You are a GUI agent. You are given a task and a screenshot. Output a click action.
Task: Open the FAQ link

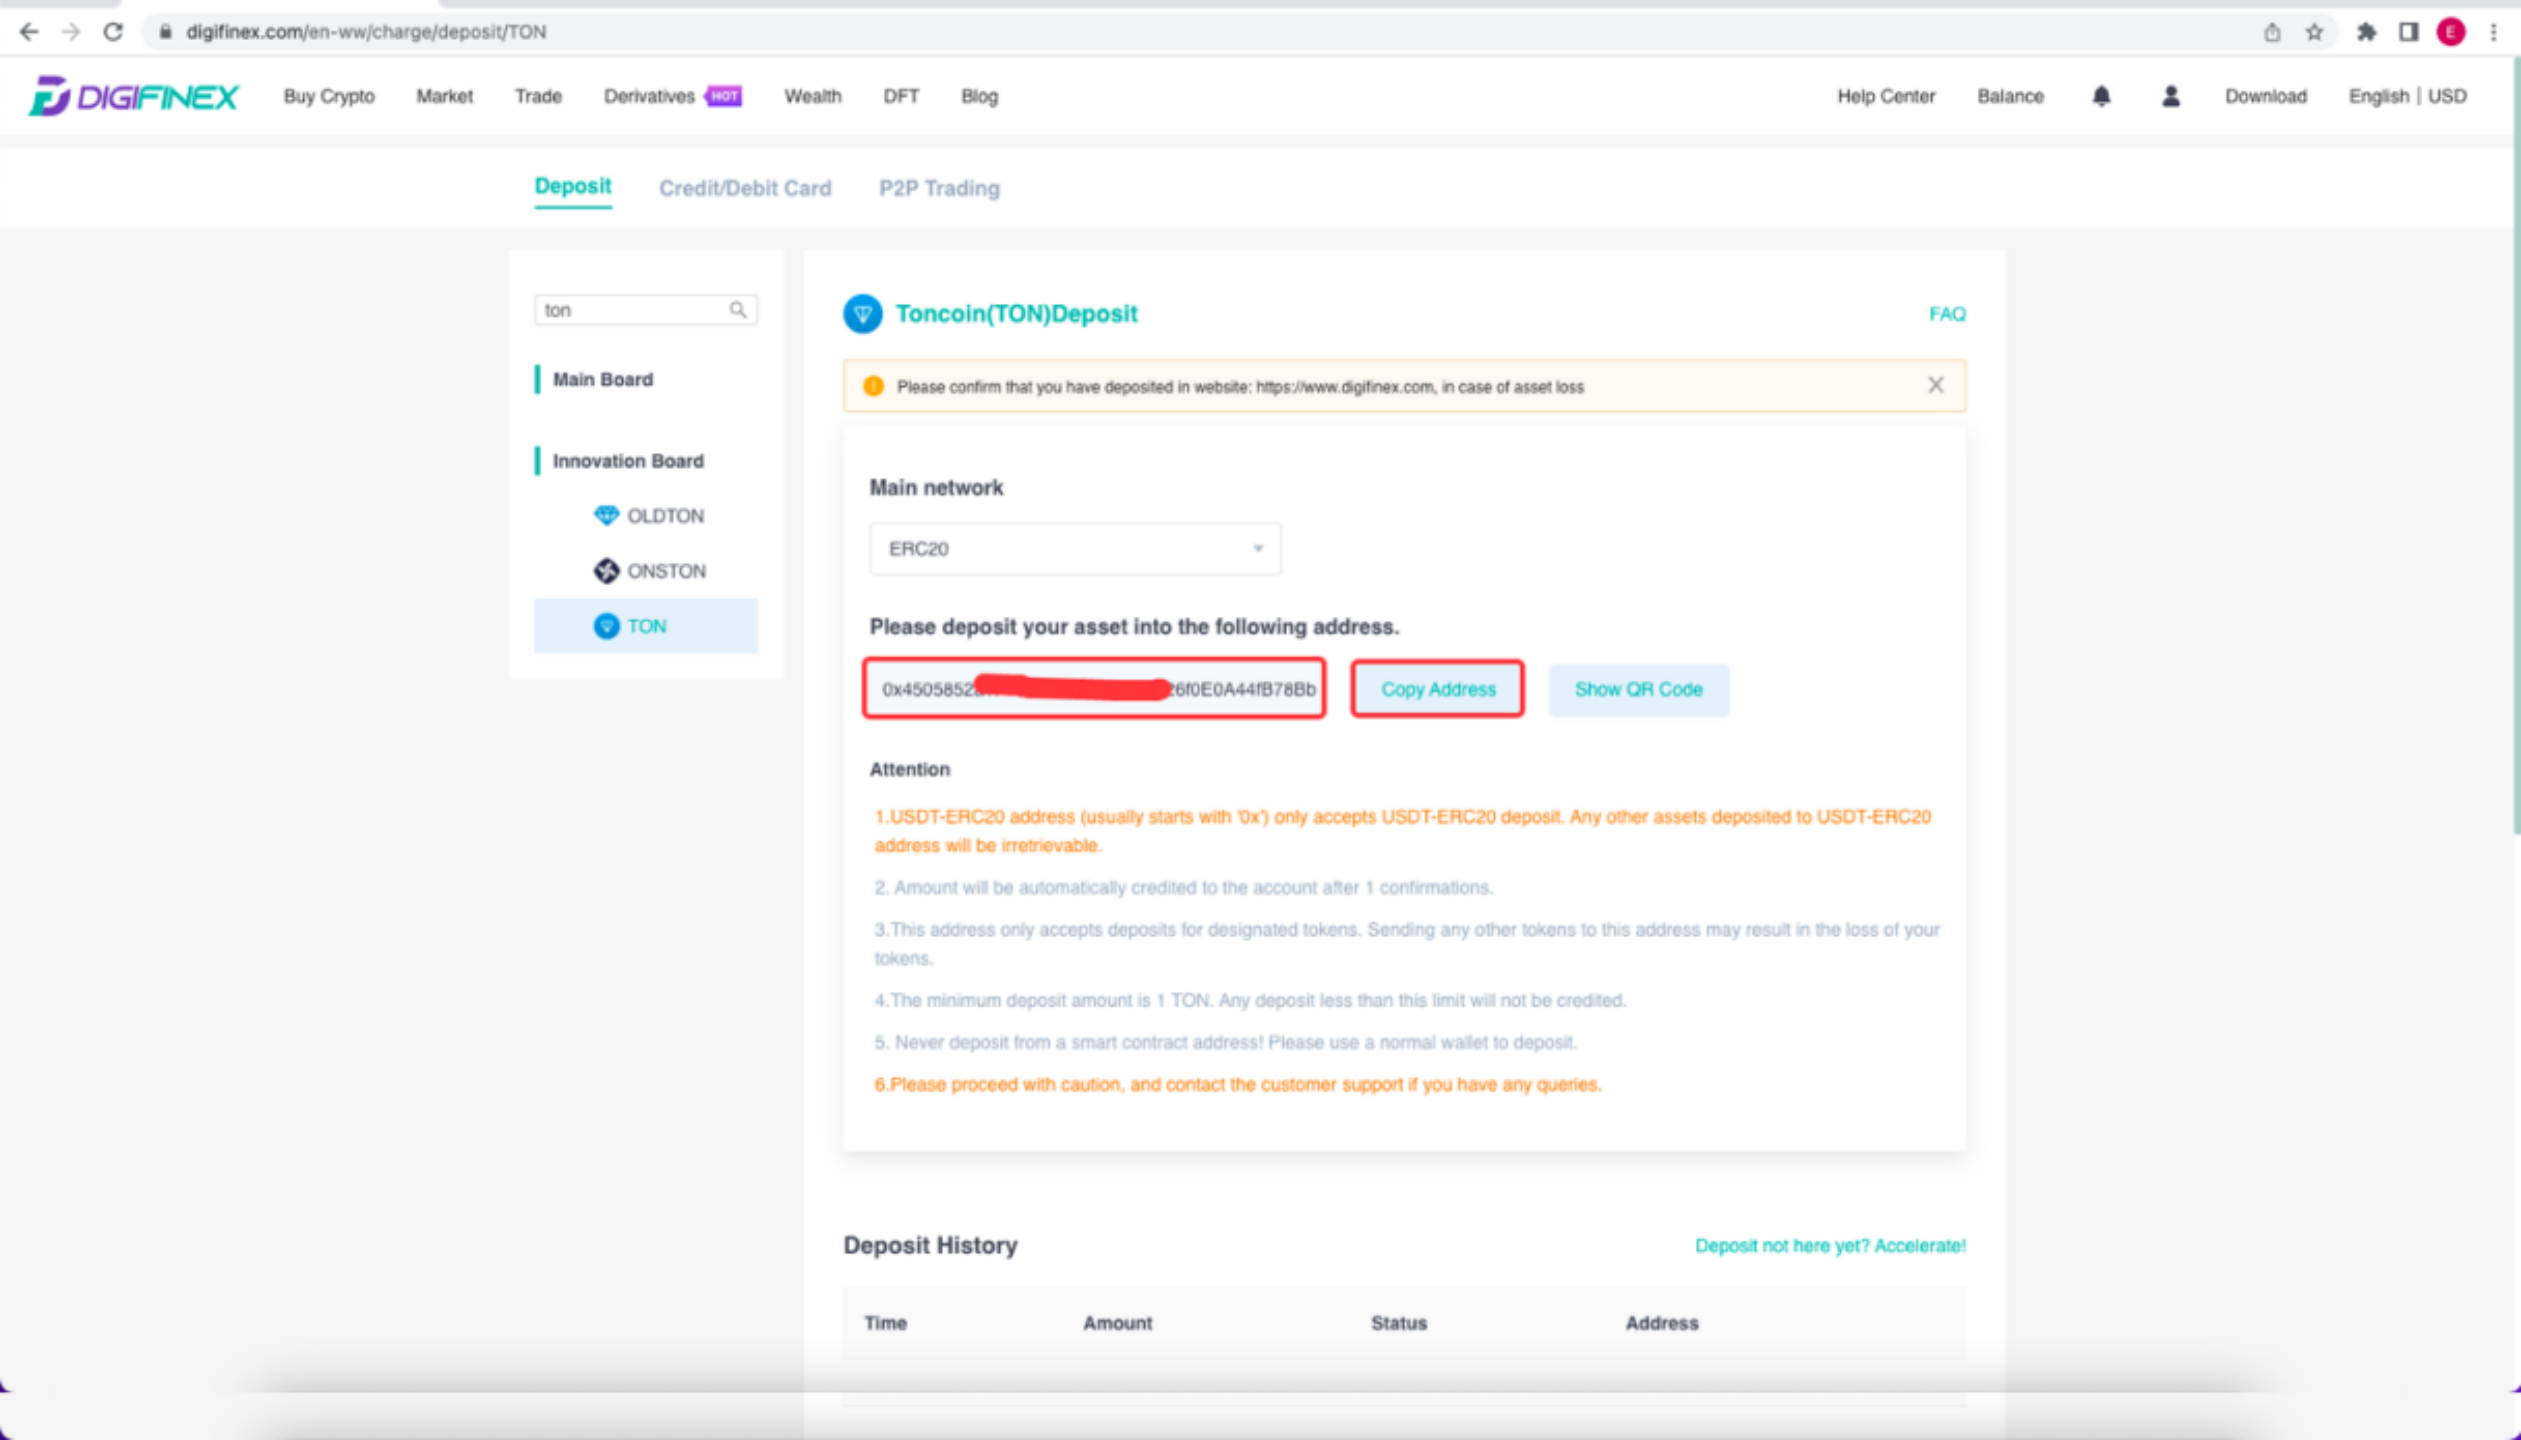pyautogui.click(x=1946, y=314)
